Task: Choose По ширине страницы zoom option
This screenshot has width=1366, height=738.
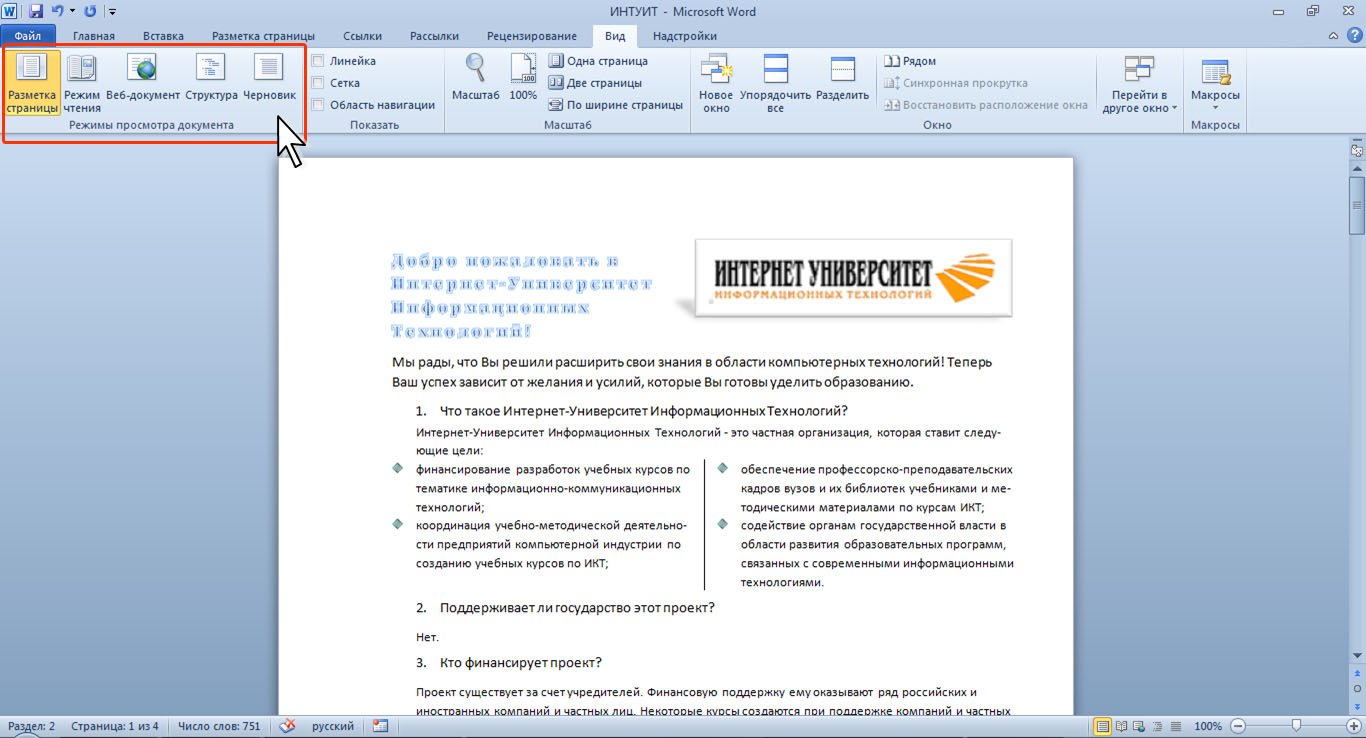Action: tap(616, 104)
